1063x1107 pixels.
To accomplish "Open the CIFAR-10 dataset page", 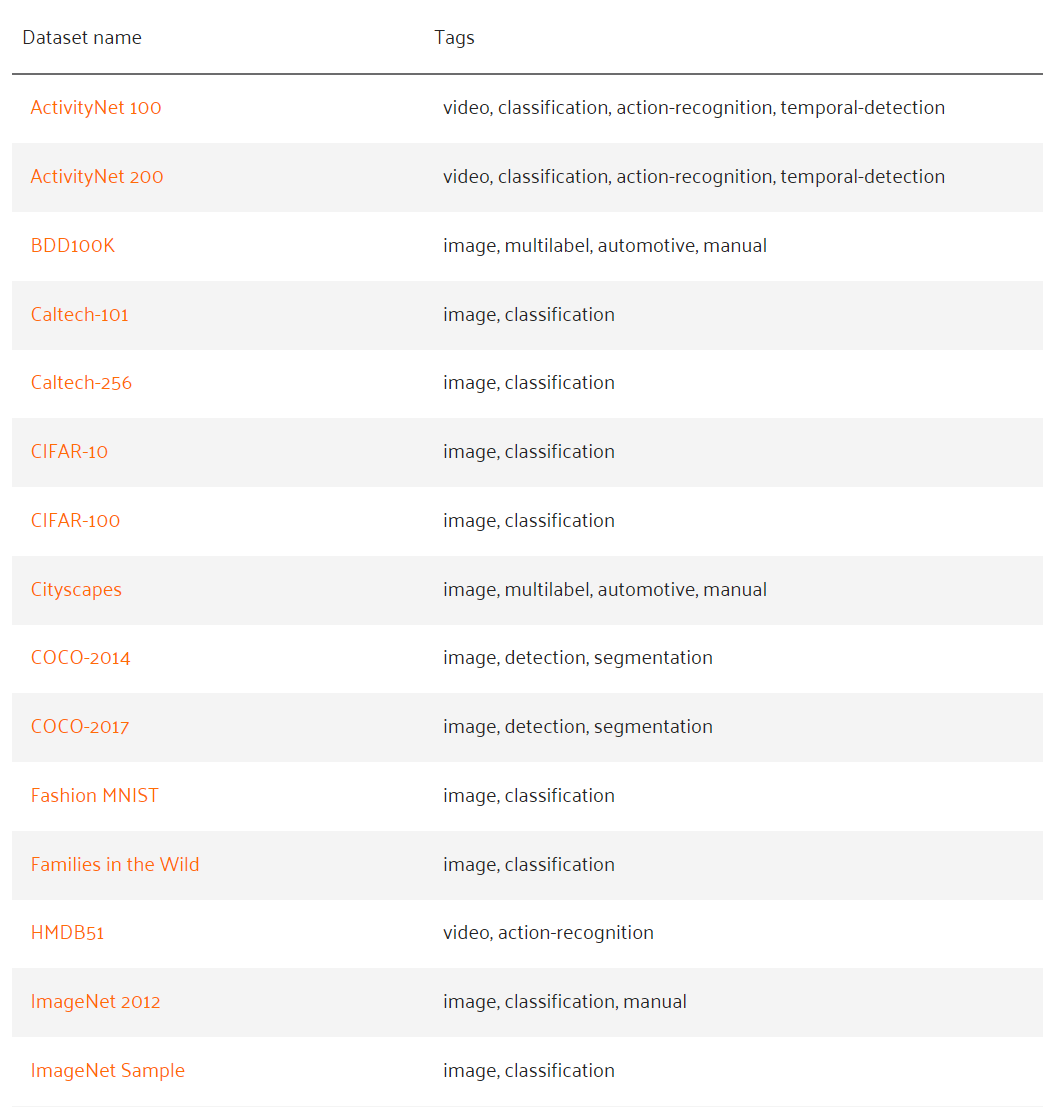I will [x=69, y=452].
